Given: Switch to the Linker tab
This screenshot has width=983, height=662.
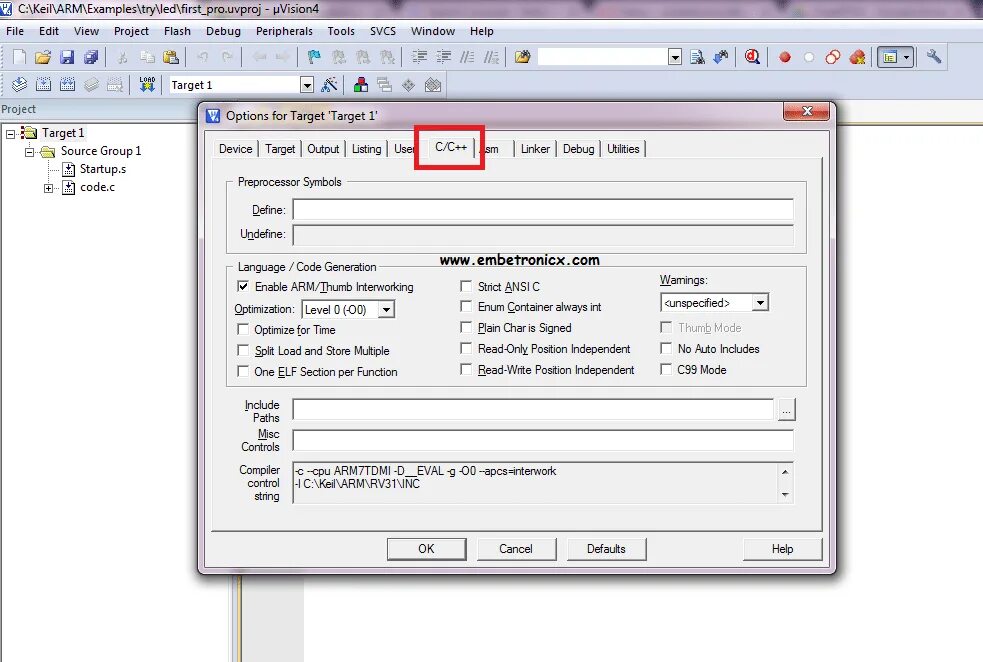Looking at the screenshot, I should pos(535,149).
